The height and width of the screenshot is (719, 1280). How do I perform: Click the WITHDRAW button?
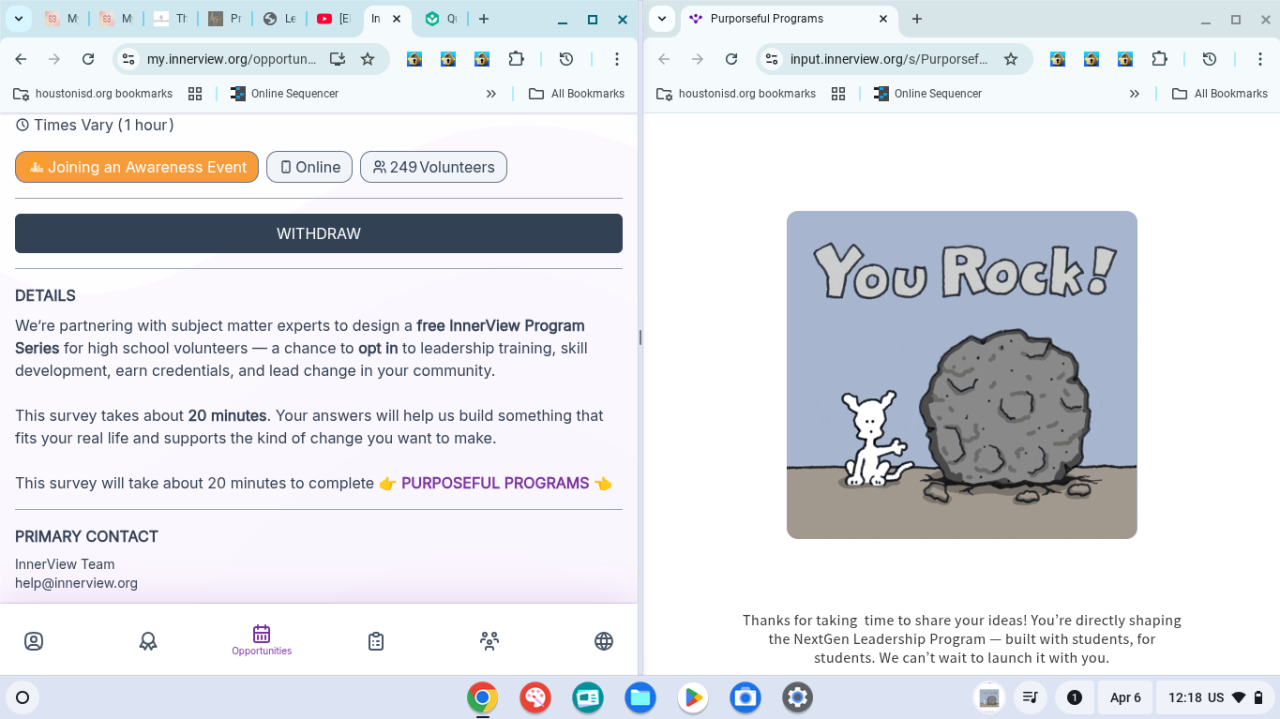click(319, 233)
